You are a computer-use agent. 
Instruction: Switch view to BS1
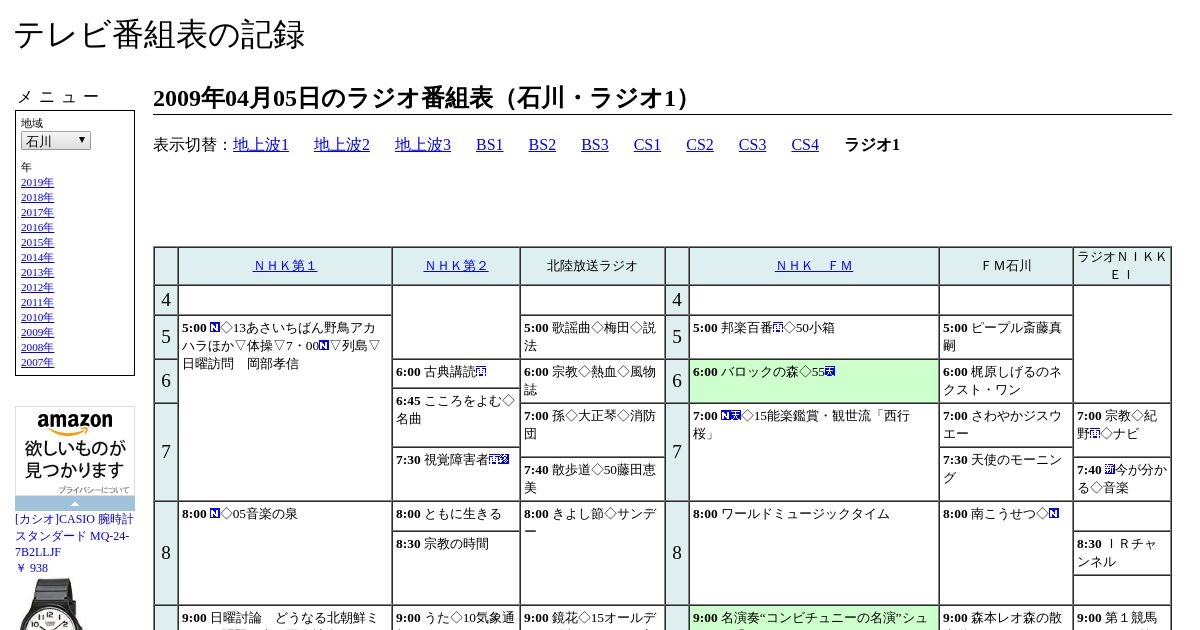coord(490,145)
